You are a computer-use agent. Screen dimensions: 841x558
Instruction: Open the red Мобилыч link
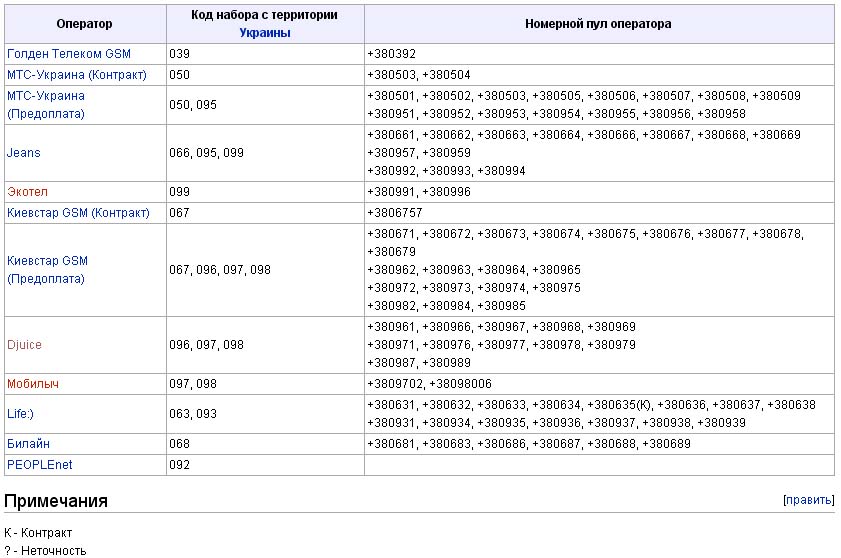coord(33,384)
